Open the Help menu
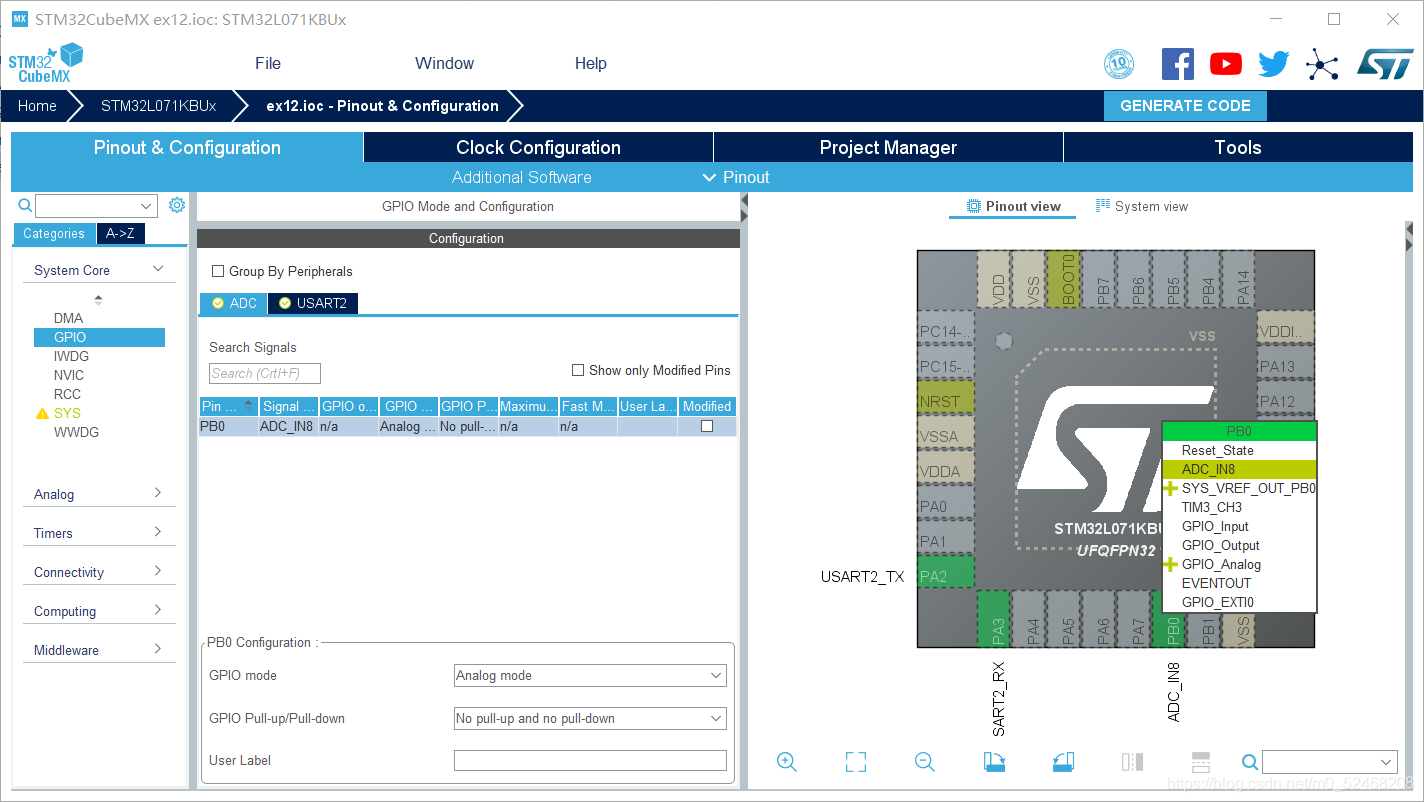Screen dimensions: 1424x802 590,63
